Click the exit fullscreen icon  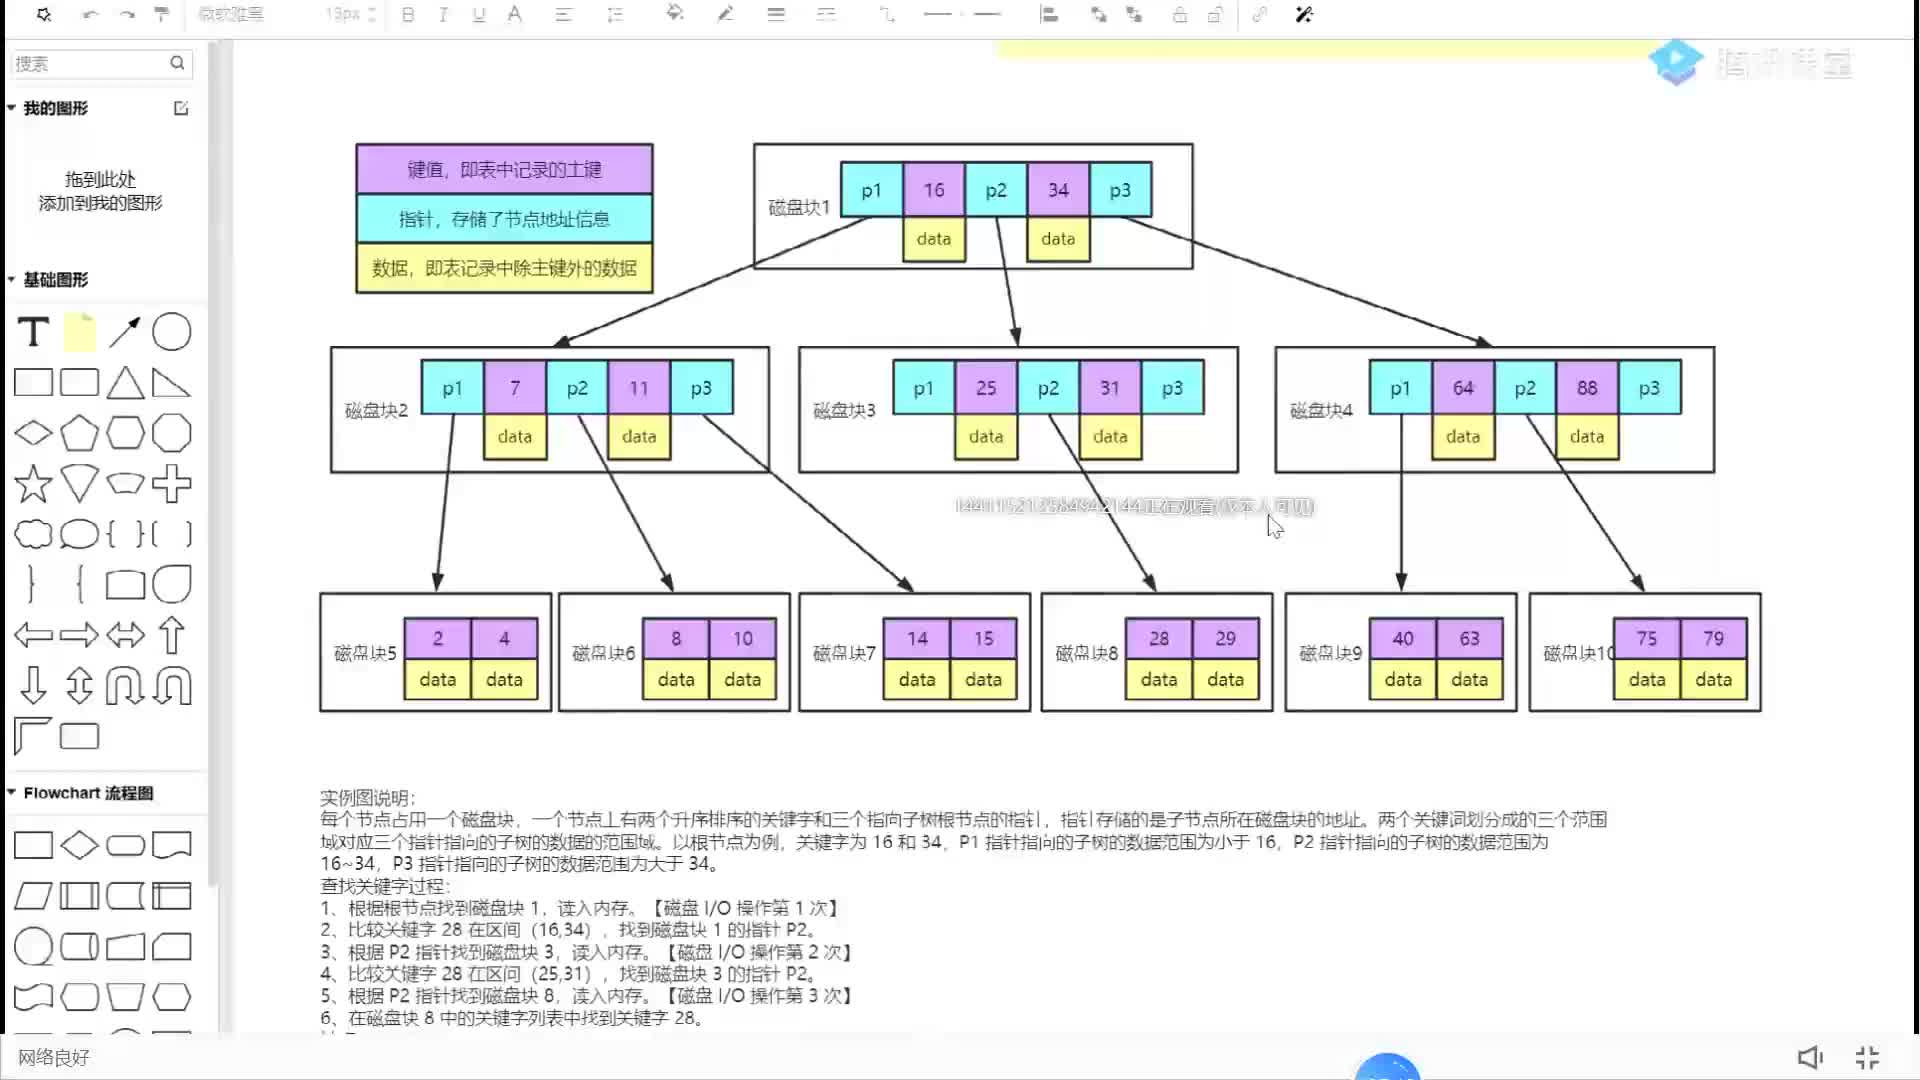pyautogui.click(x=1867, y=1057)
